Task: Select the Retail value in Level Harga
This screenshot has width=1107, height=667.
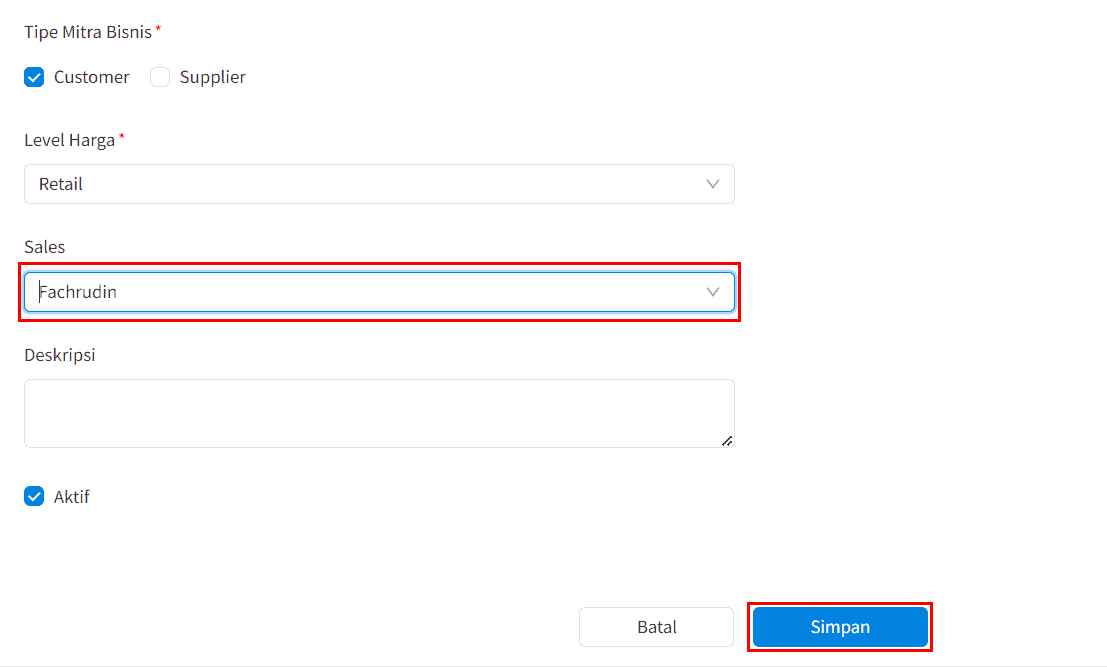Action: (x=61, y=184)
